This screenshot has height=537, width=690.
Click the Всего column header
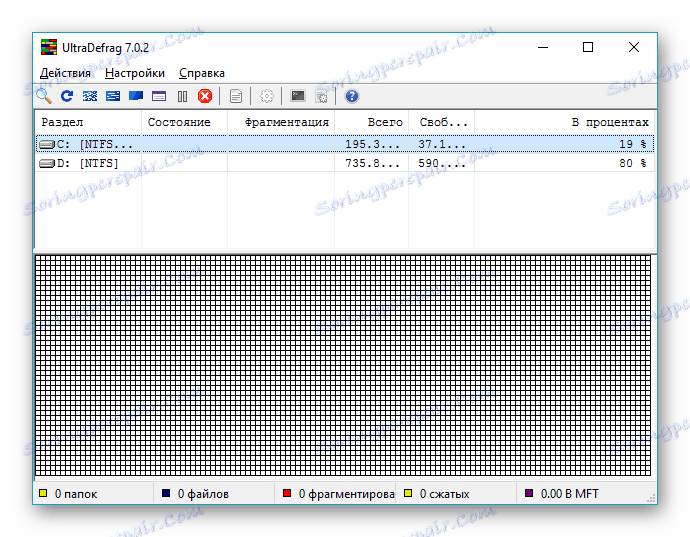click(x=371, y=122)
